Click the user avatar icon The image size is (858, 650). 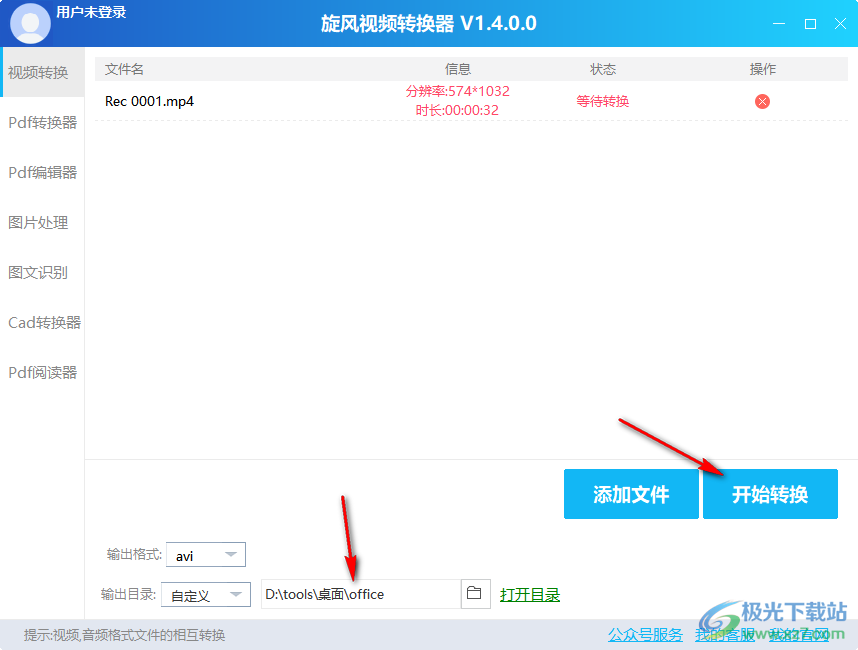click(30, 22)
